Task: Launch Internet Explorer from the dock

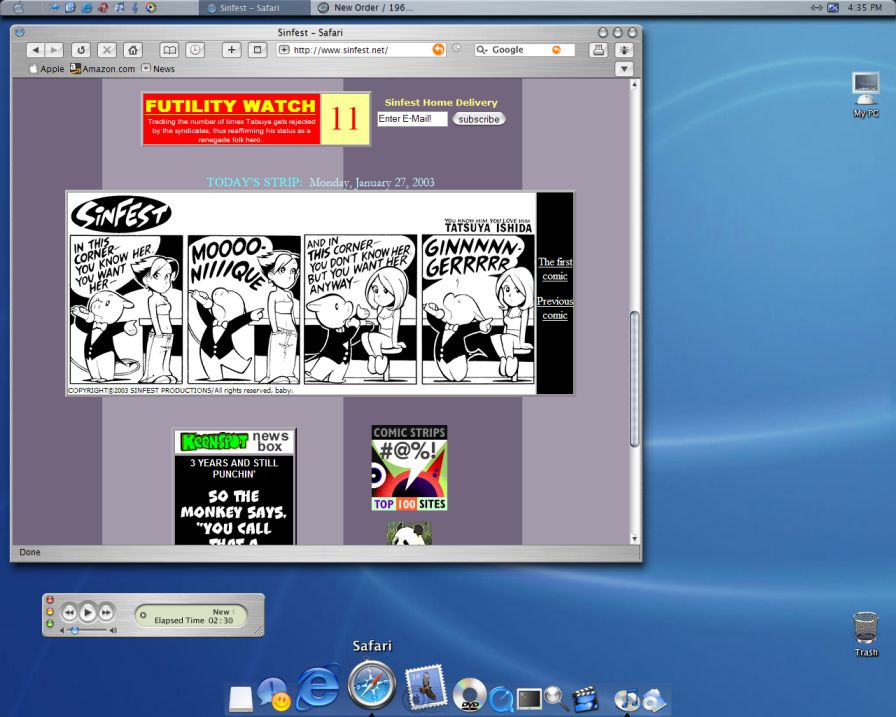Action: [318, 687]
